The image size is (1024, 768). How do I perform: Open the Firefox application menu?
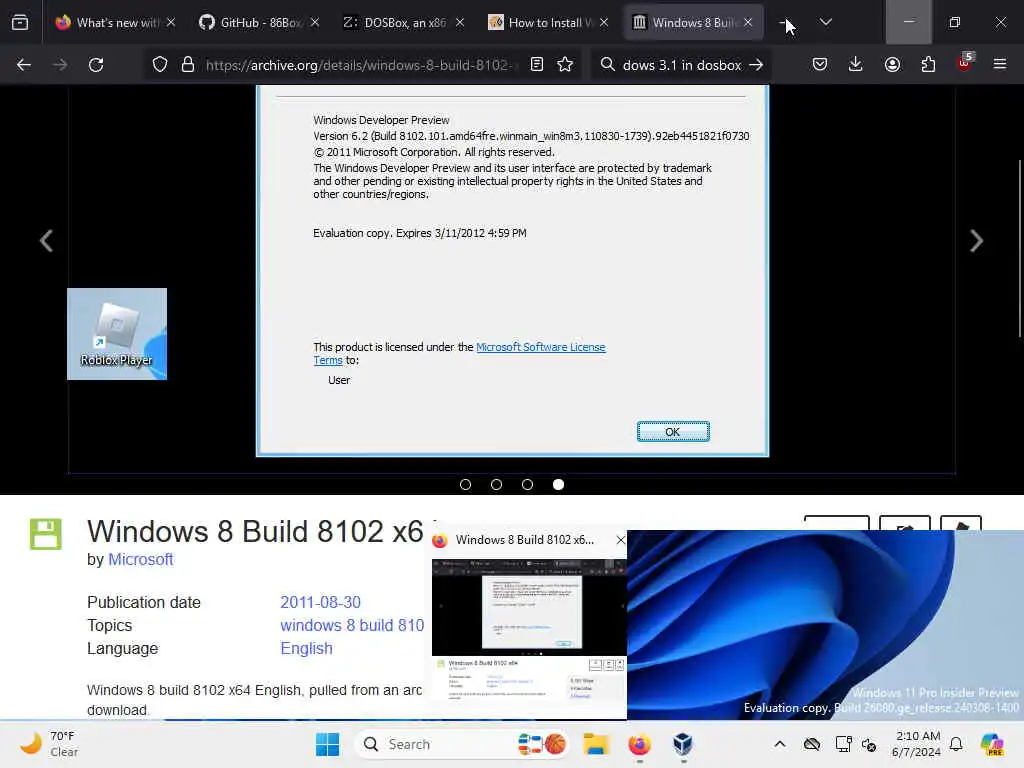(x=1000, y=65)
